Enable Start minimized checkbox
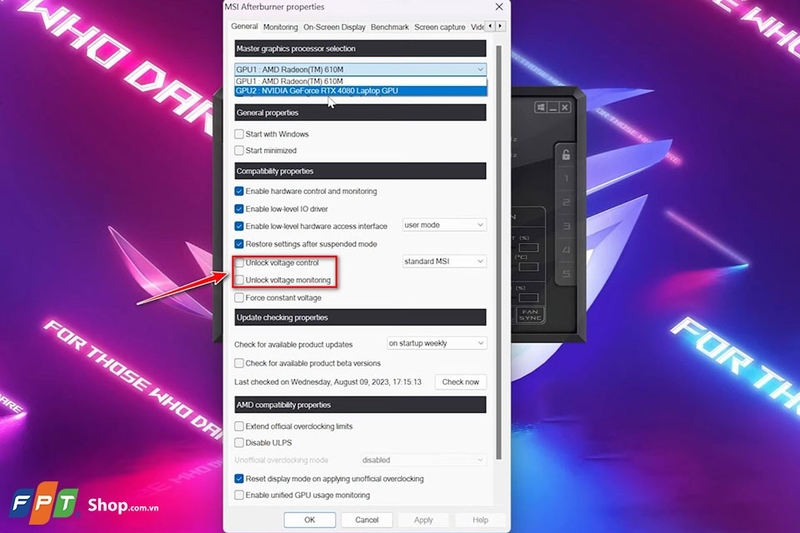The image size is (800, 533). (239, 150)
